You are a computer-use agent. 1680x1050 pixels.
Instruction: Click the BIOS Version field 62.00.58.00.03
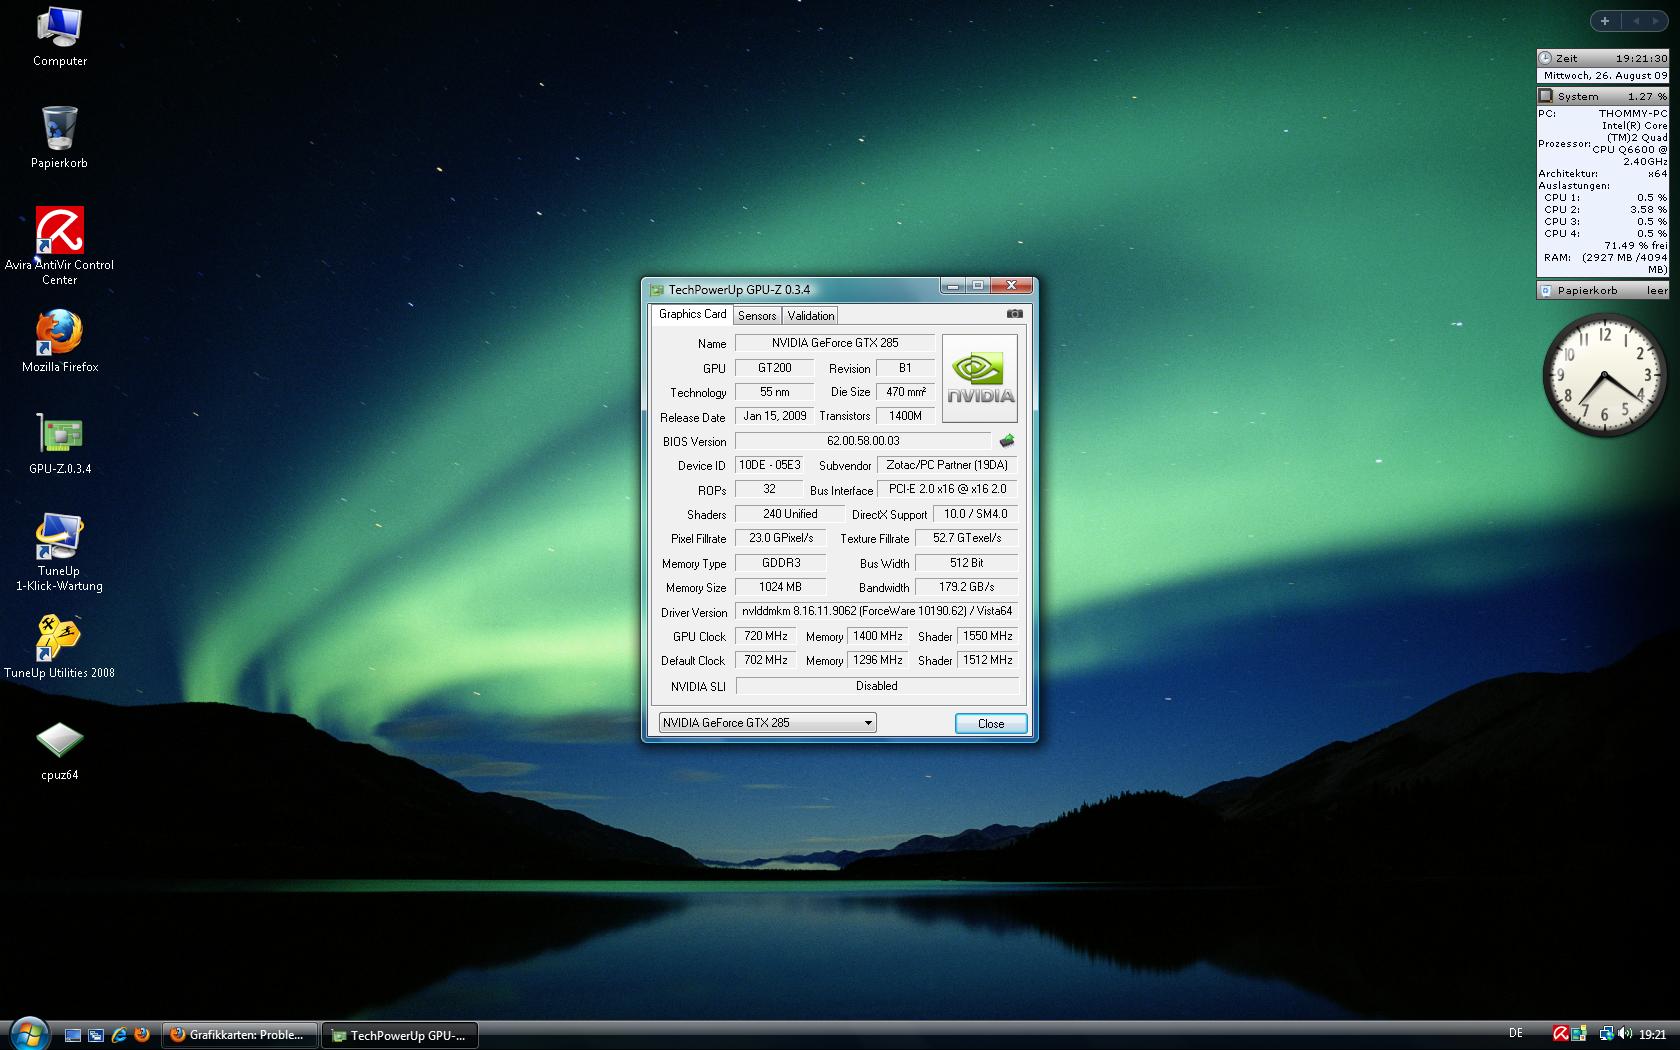[x=863, y=441]
